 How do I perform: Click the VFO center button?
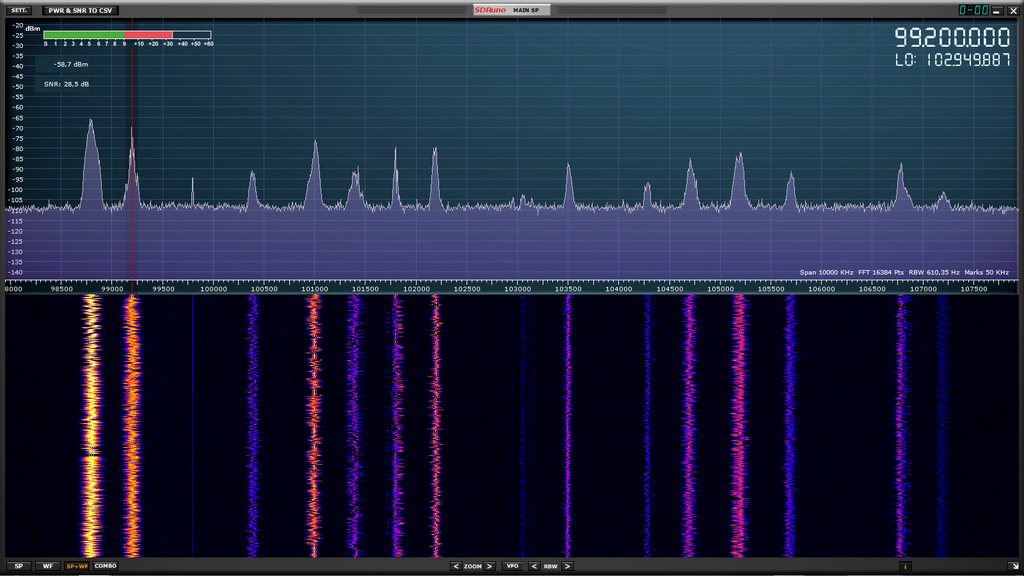[x=512, y=566]
